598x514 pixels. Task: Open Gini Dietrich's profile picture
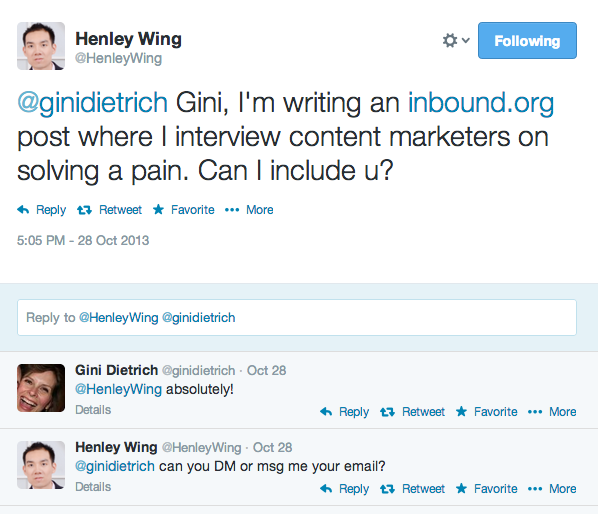pos(41,388)
